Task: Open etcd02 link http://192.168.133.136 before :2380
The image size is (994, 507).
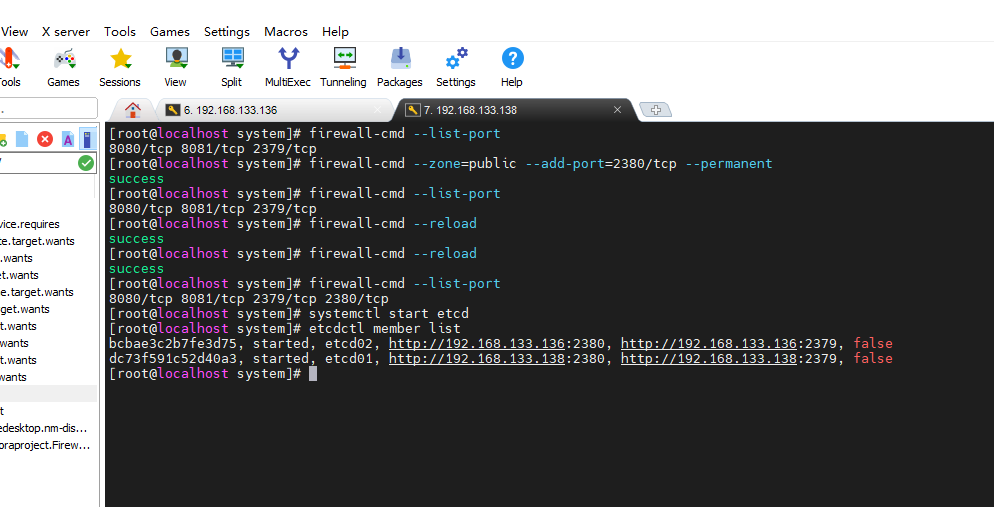Action: (477, 343)
